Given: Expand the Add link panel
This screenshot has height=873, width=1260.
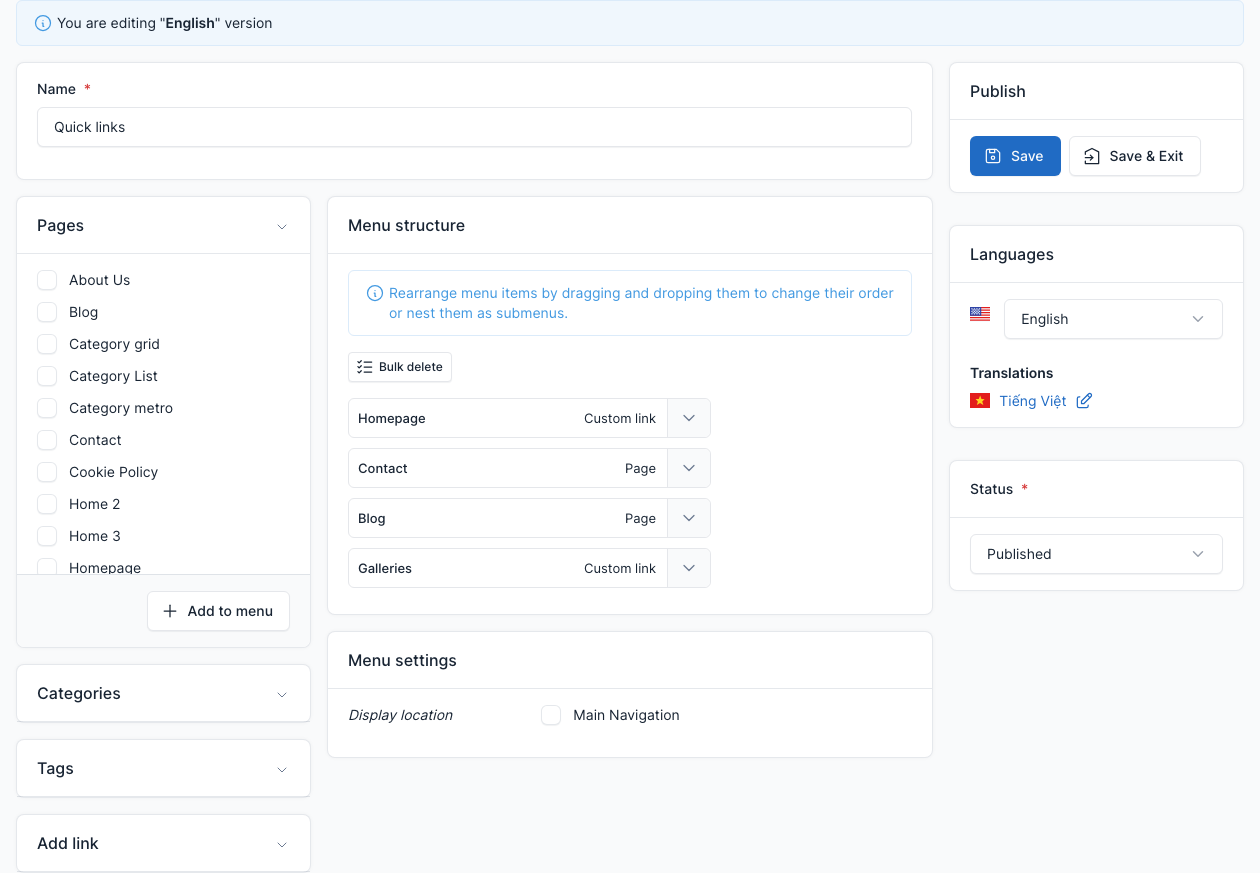Looking at the screenshot, I should tap(282, 844).
